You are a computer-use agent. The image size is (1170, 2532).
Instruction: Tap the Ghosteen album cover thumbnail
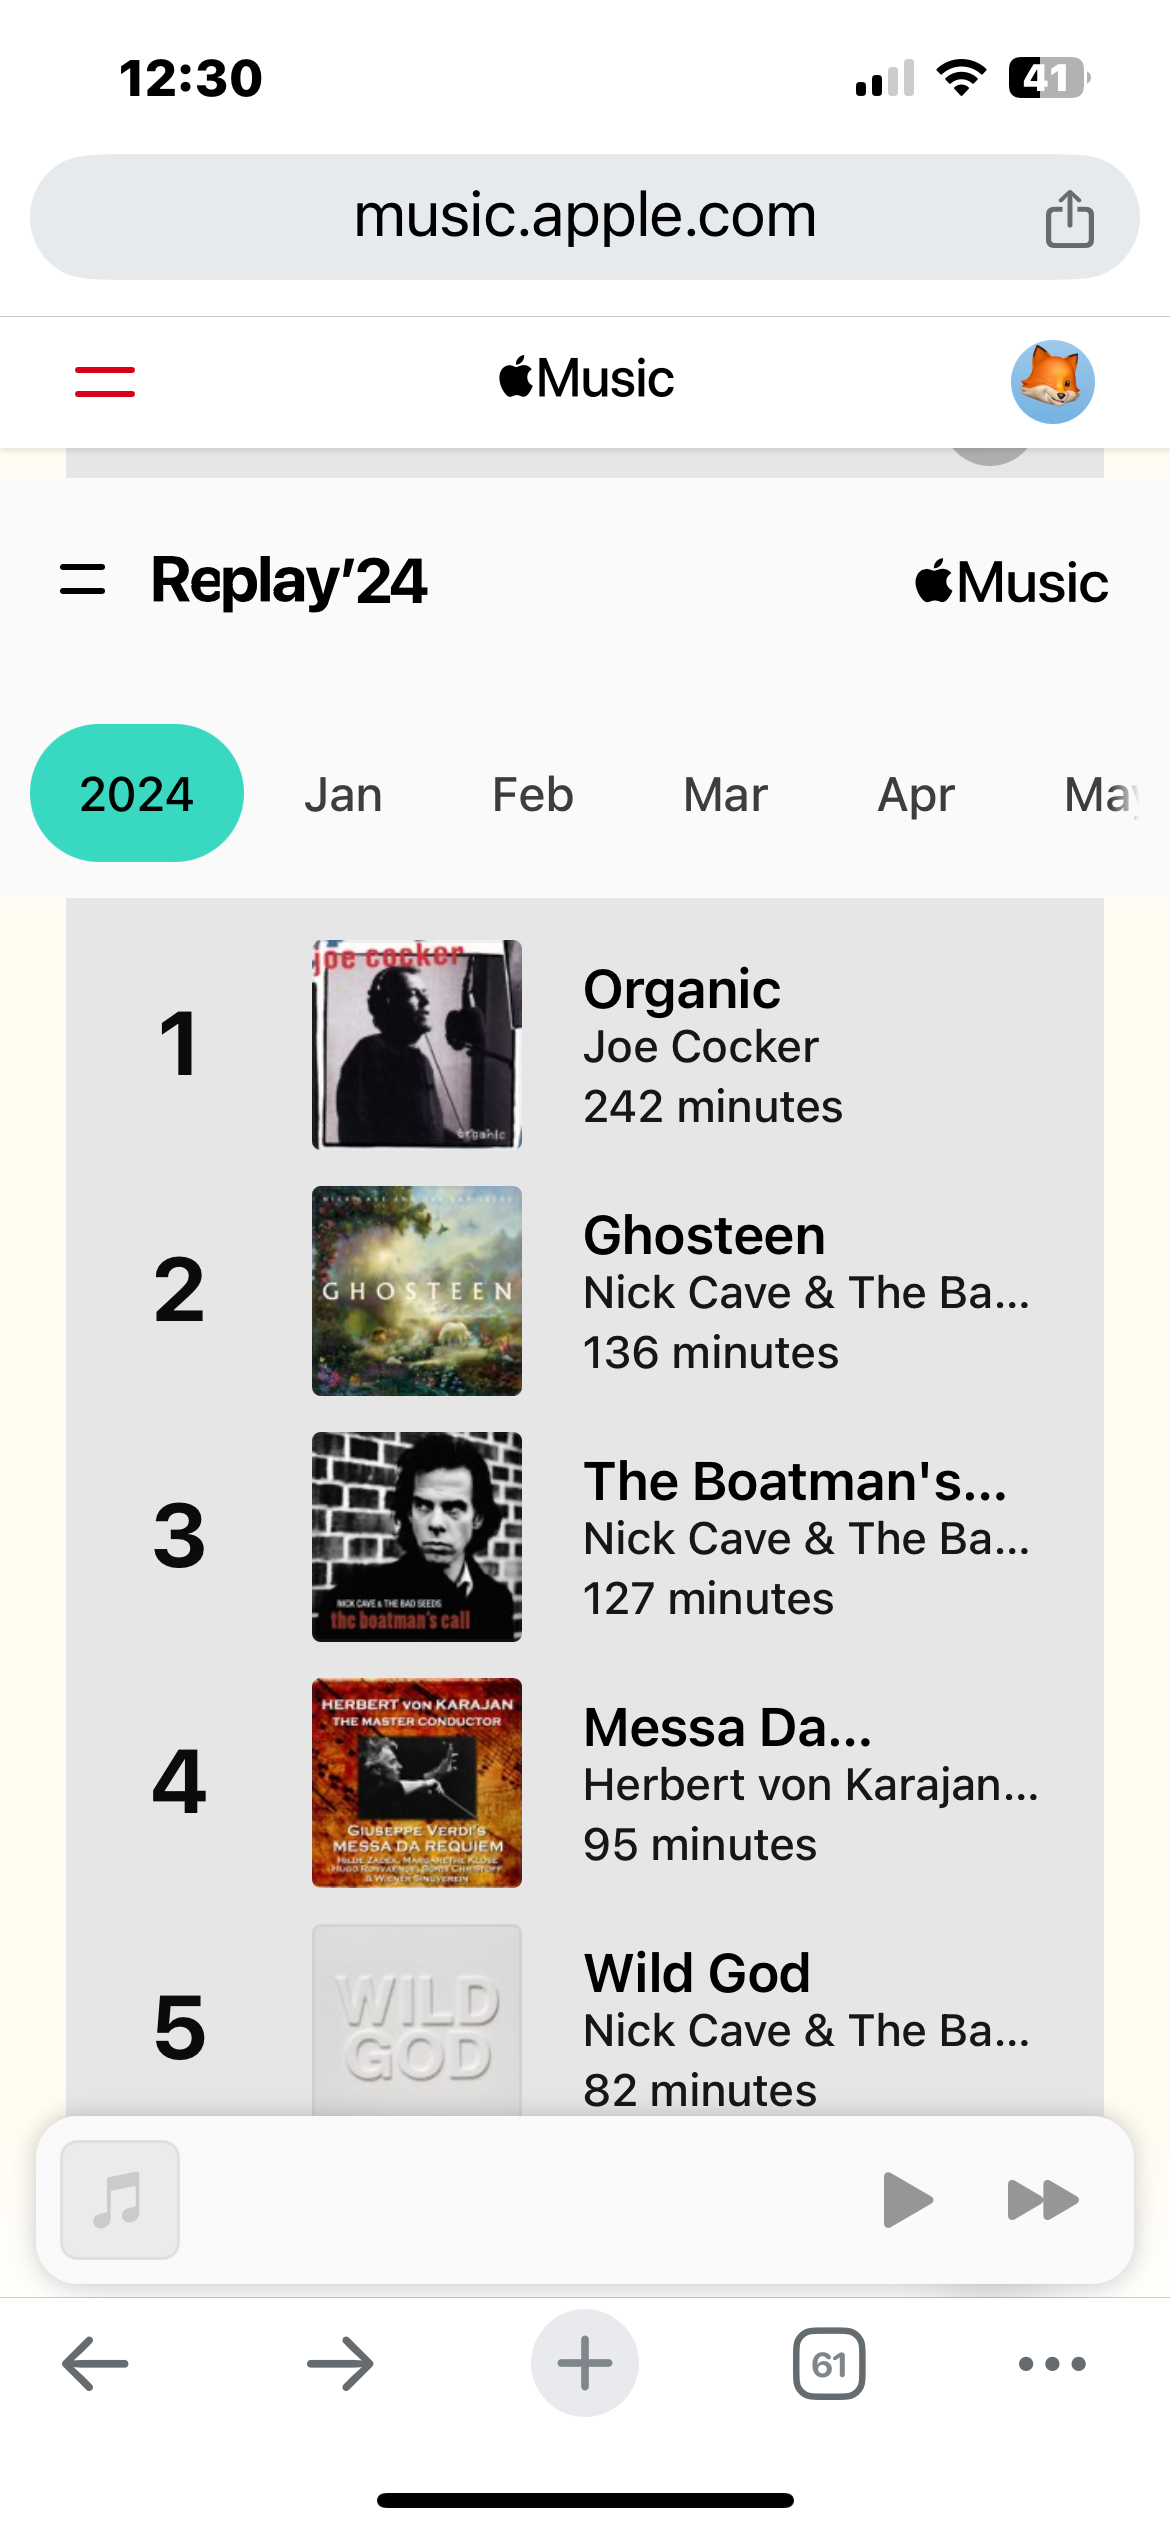pos(417,1291)
